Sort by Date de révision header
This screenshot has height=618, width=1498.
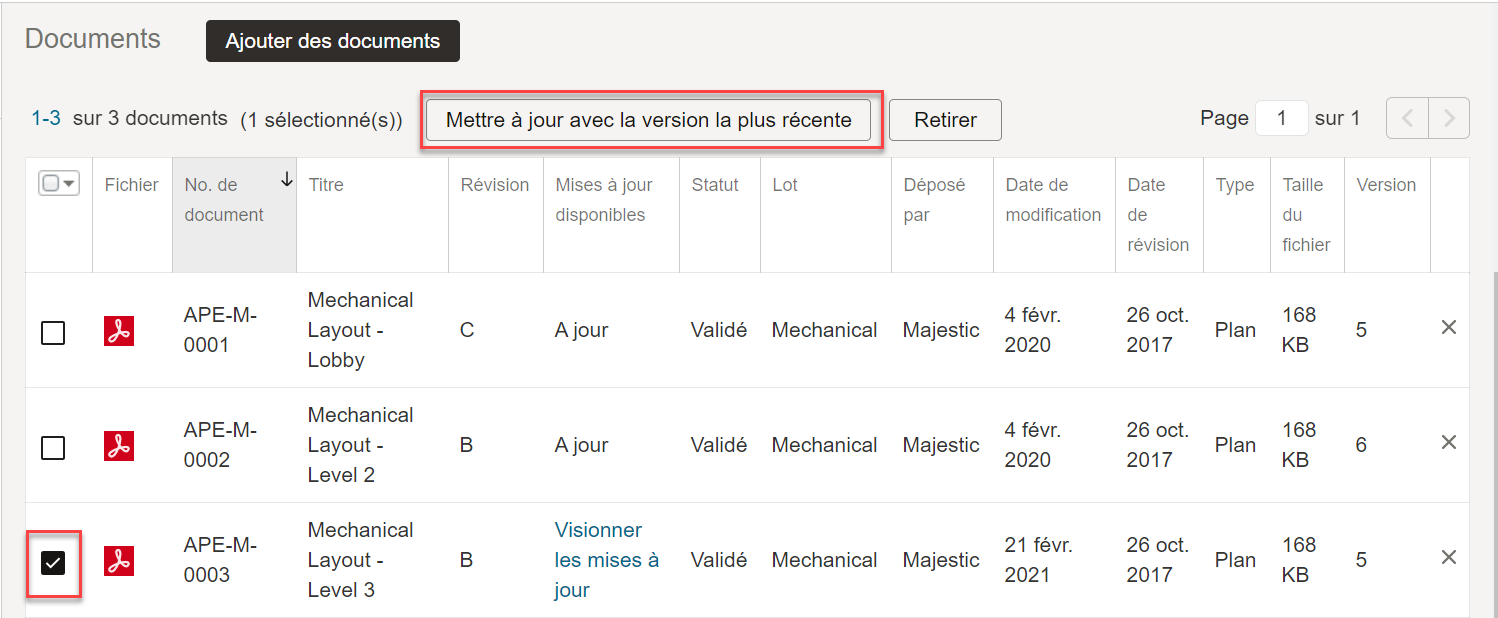pos(1158,215)
